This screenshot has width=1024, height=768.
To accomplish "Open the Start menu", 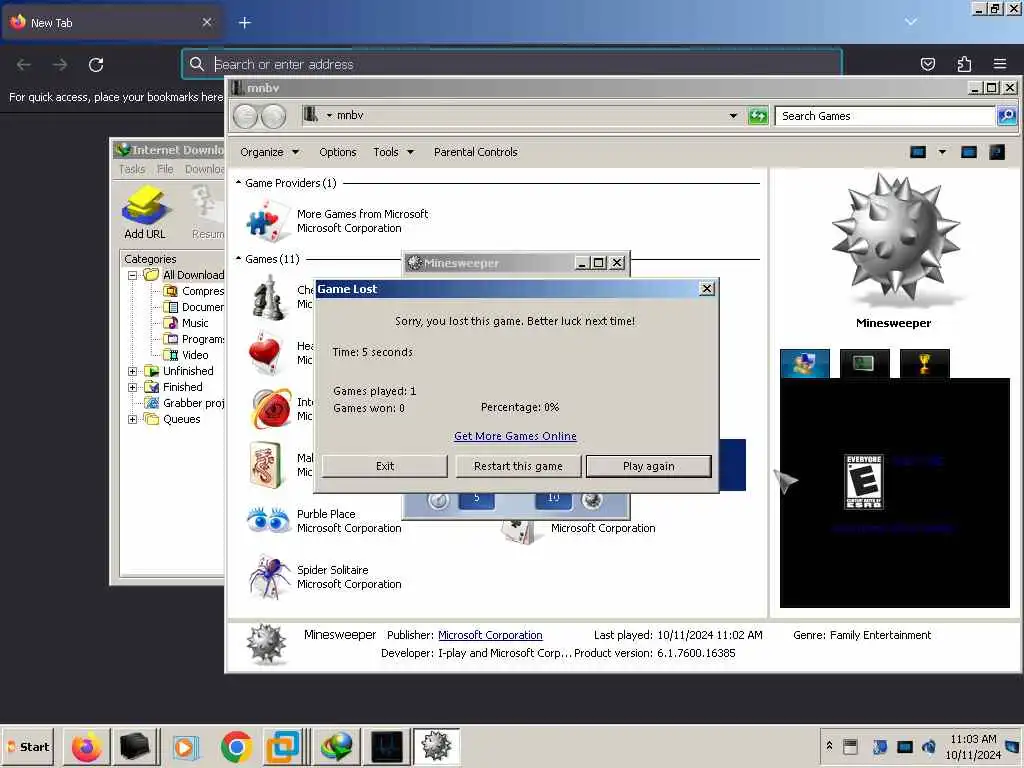I will click(29, 746).
